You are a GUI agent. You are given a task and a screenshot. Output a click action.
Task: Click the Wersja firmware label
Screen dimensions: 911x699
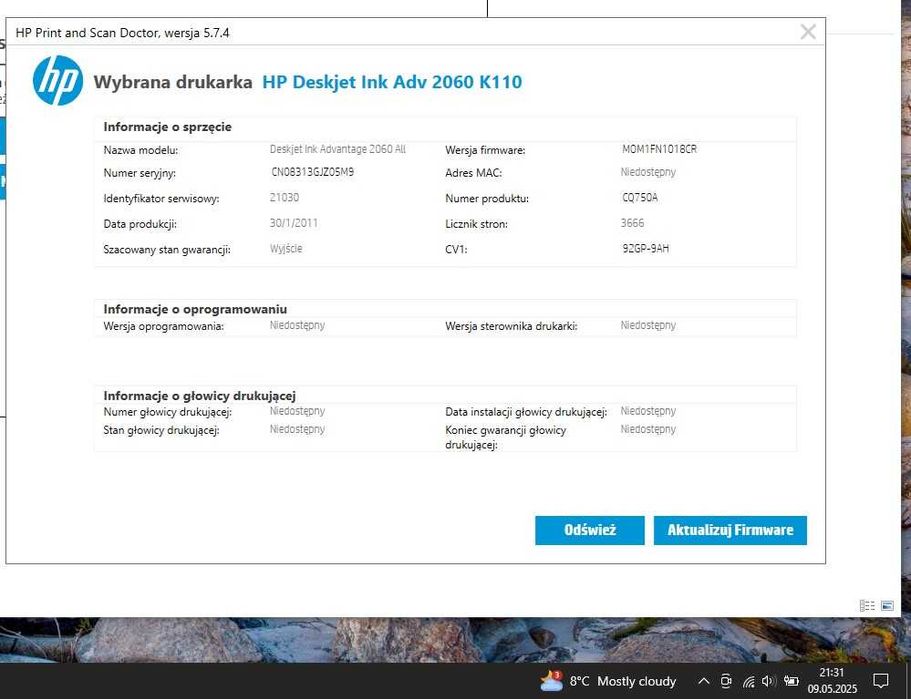pyautogui.click(x=485, y=150)
